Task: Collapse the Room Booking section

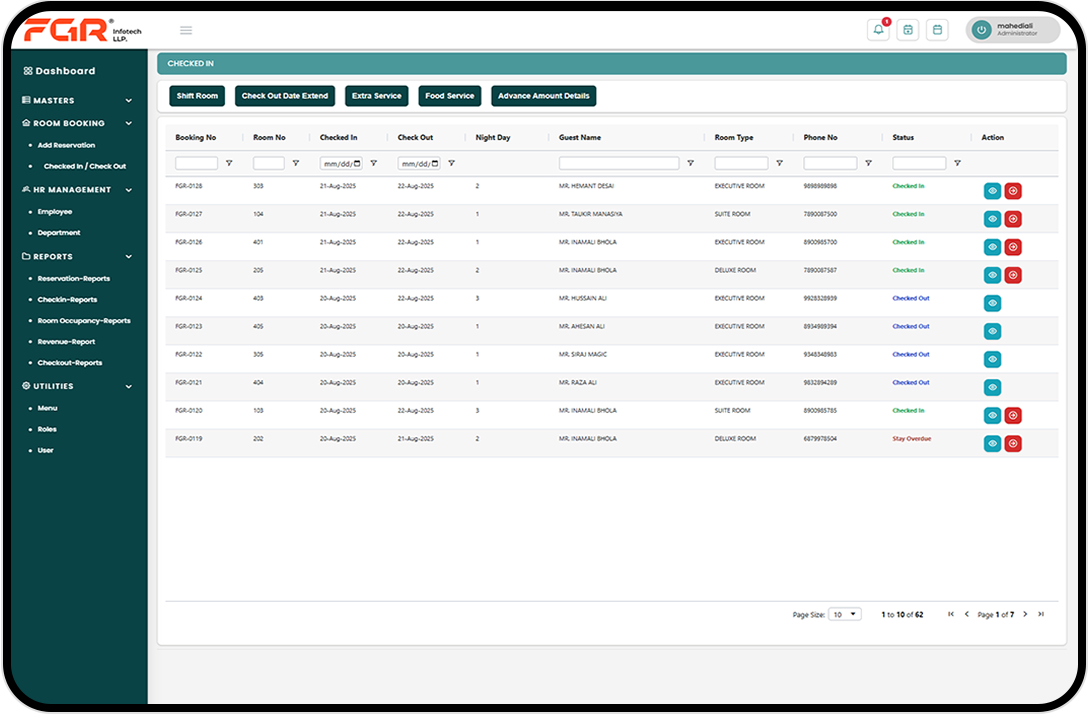Action: (128, 123)
